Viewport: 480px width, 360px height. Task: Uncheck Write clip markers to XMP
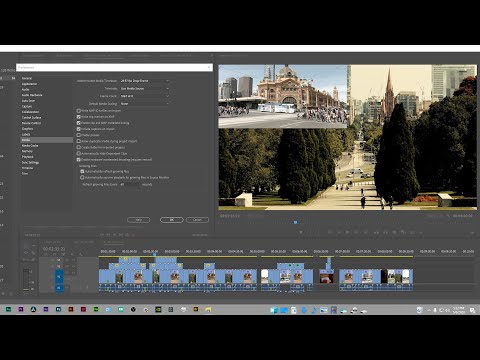pyautogui.click(x=79, y=117)
